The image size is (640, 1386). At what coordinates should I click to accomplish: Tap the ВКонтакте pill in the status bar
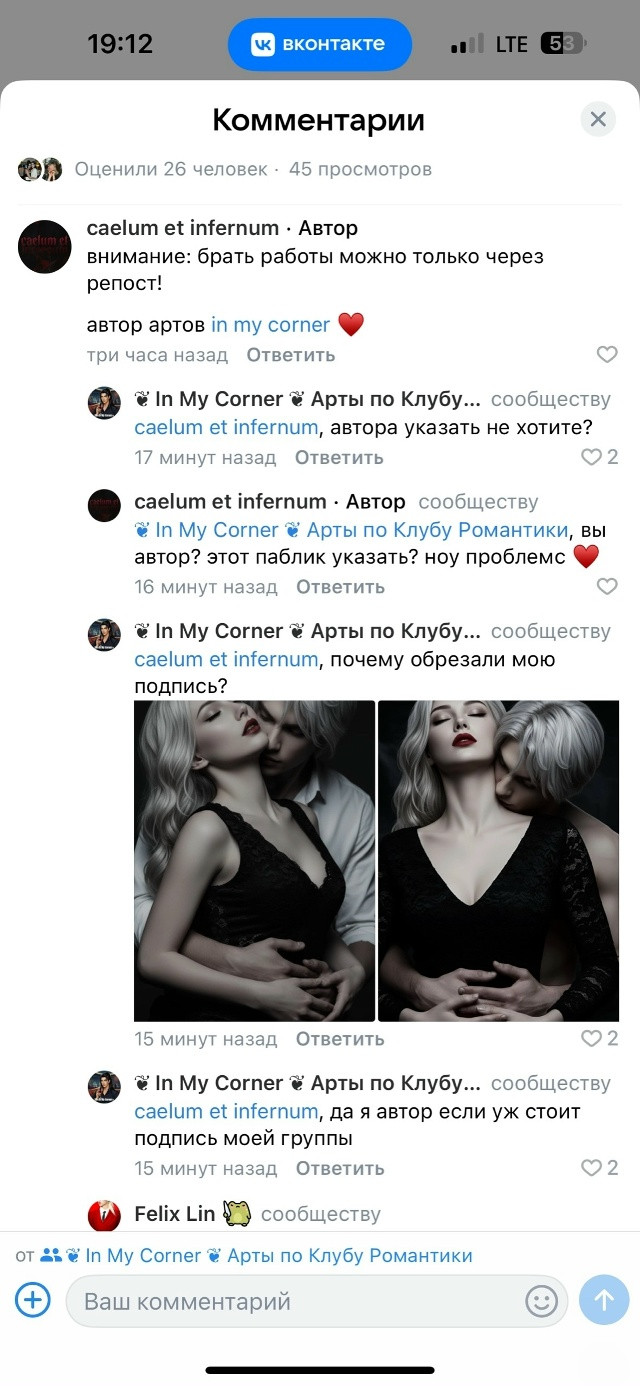pyautogui.click(x=319, y=44)
